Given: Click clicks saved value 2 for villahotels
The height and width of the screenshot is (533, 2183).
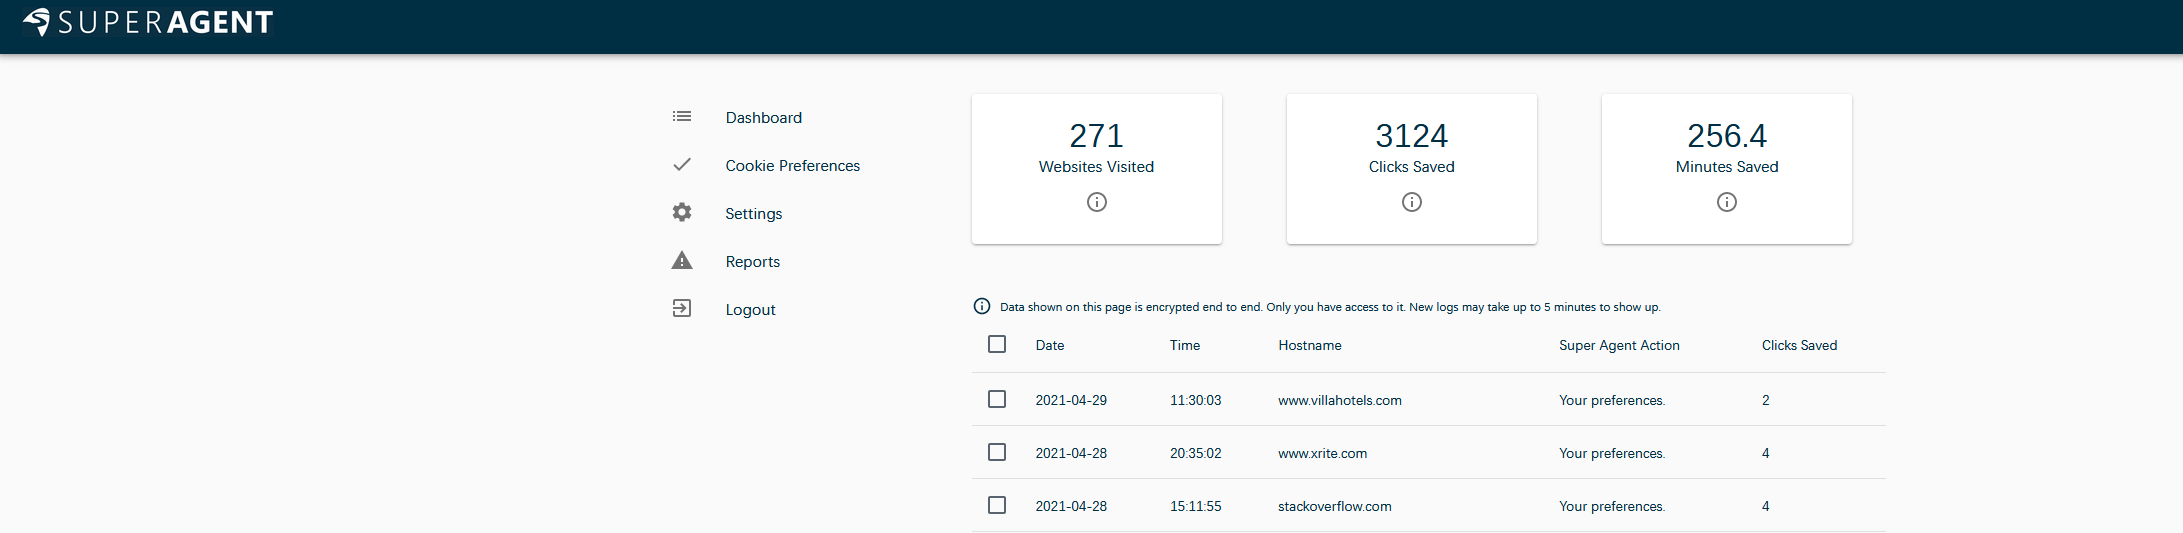Looking at the screenshot, I should (x=1766, y=400).
